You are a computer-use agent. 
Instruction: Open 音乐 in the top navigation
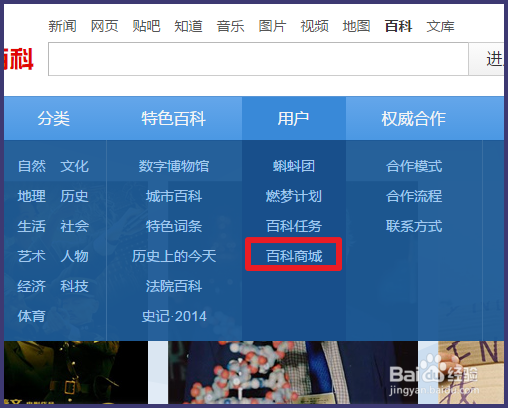click(x=230, y=26)
